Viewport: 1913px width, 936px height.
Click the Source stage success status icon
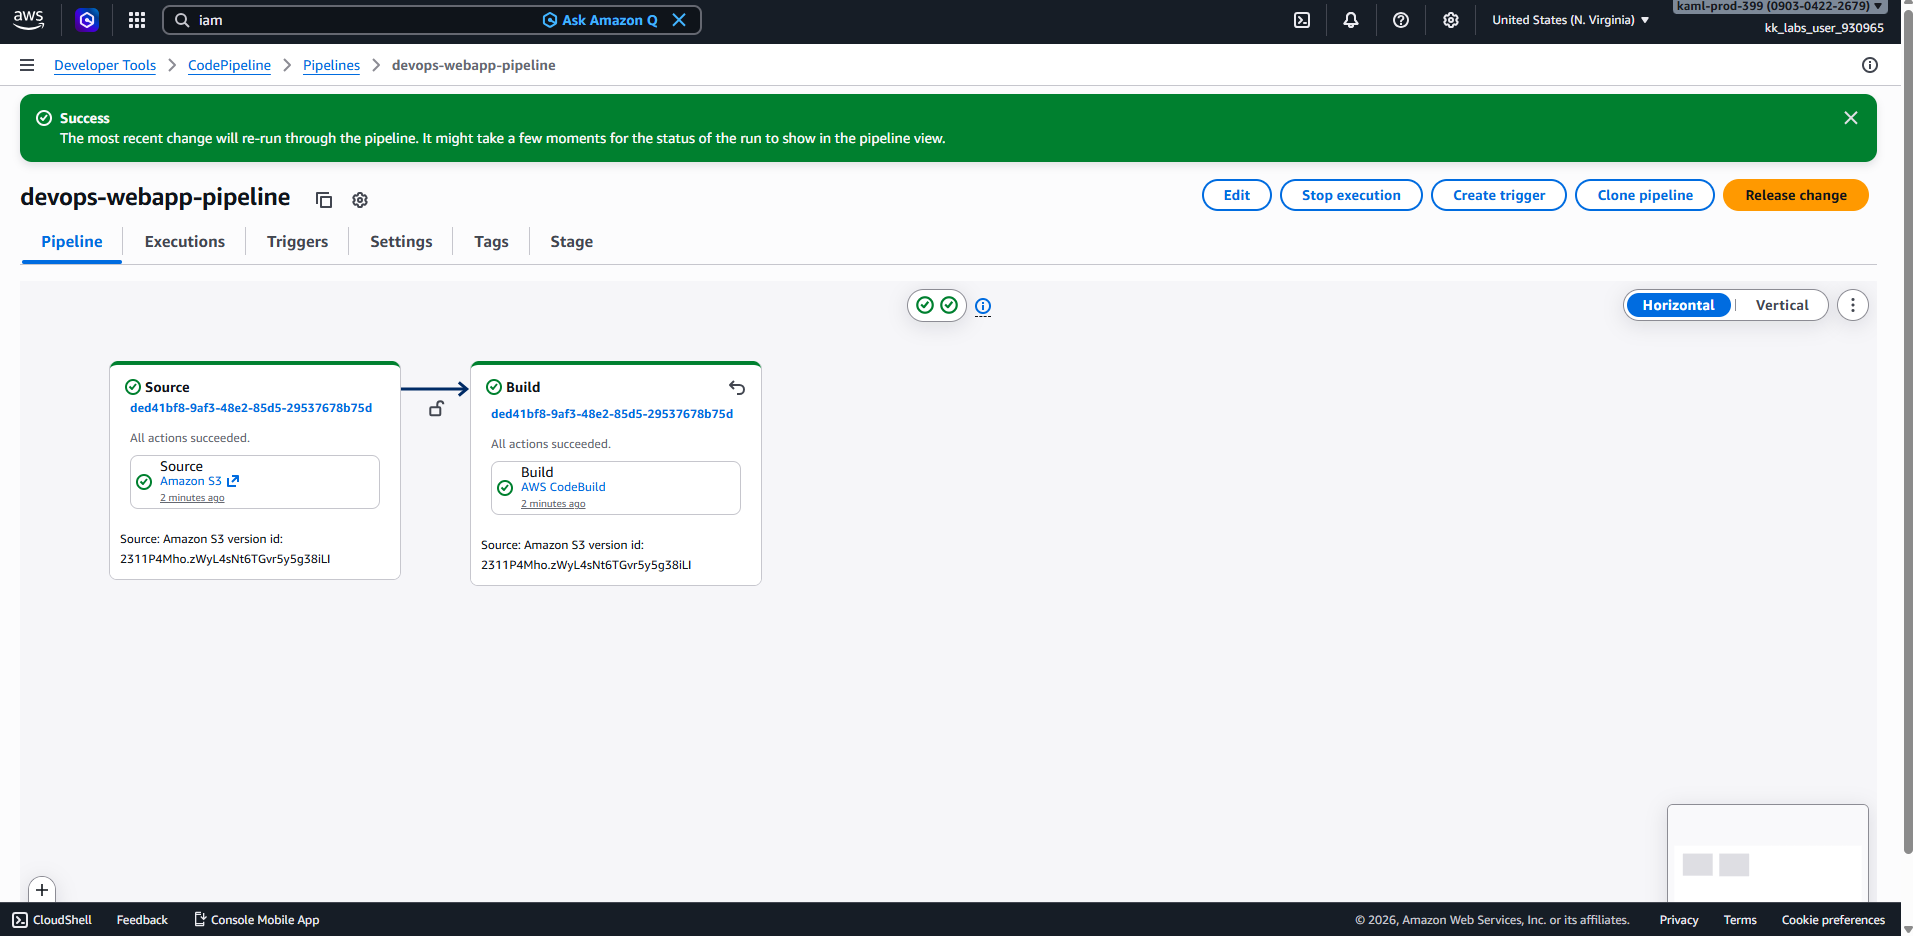(133, 387)
